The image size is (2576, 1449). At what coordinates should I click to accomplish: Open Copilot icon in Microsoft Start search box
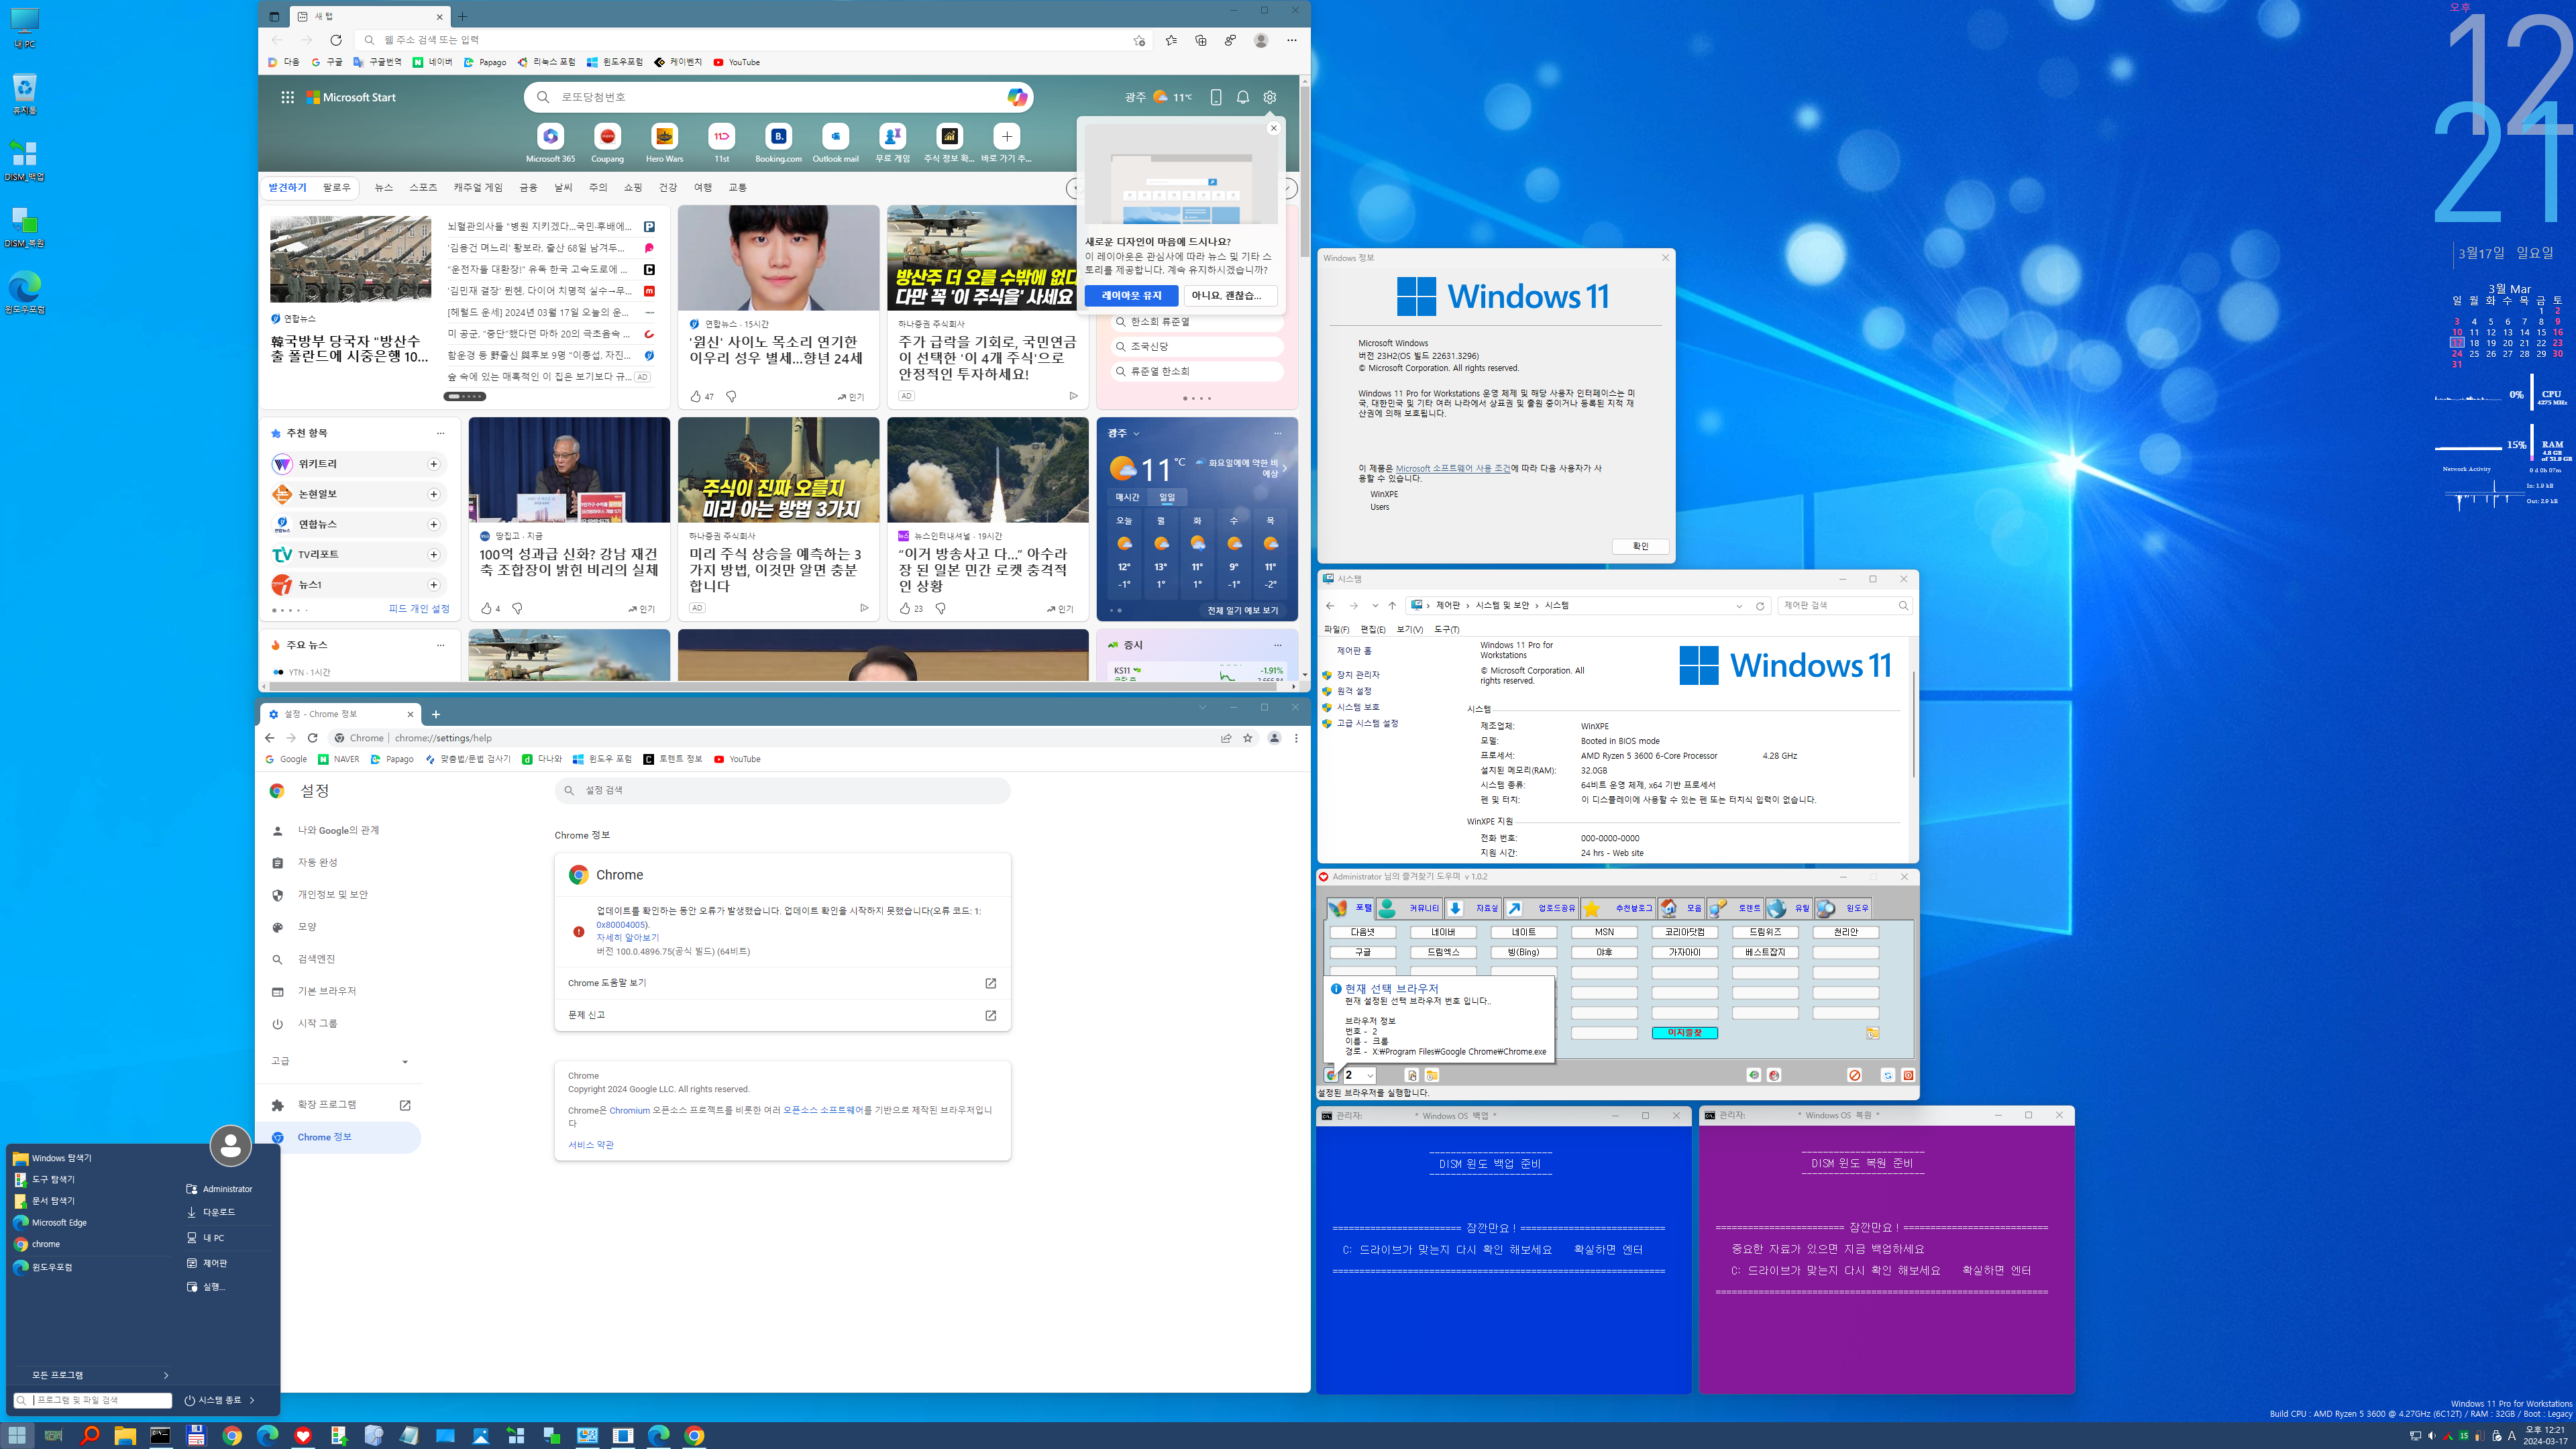[1017, 97]
